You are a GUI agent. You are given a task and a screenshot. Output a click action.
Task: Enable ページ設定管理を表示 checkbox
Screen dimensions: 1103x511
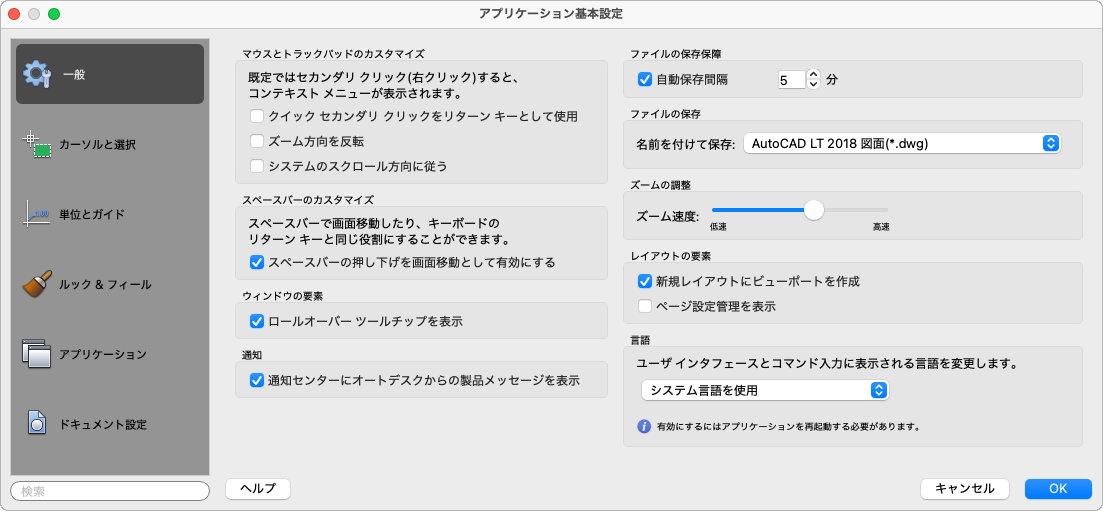point(645,306)
